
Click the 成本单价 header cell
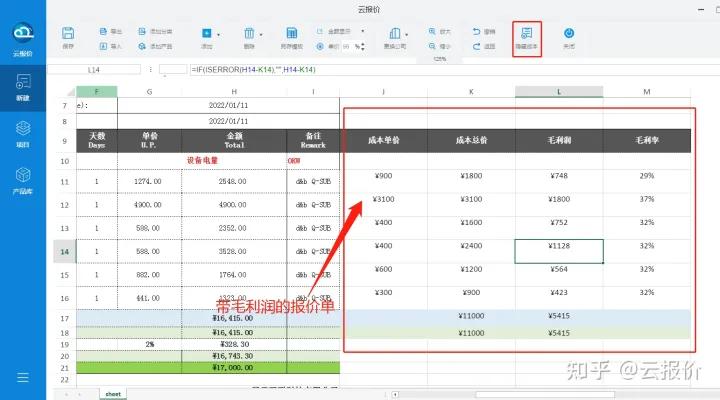coord(383,140)
